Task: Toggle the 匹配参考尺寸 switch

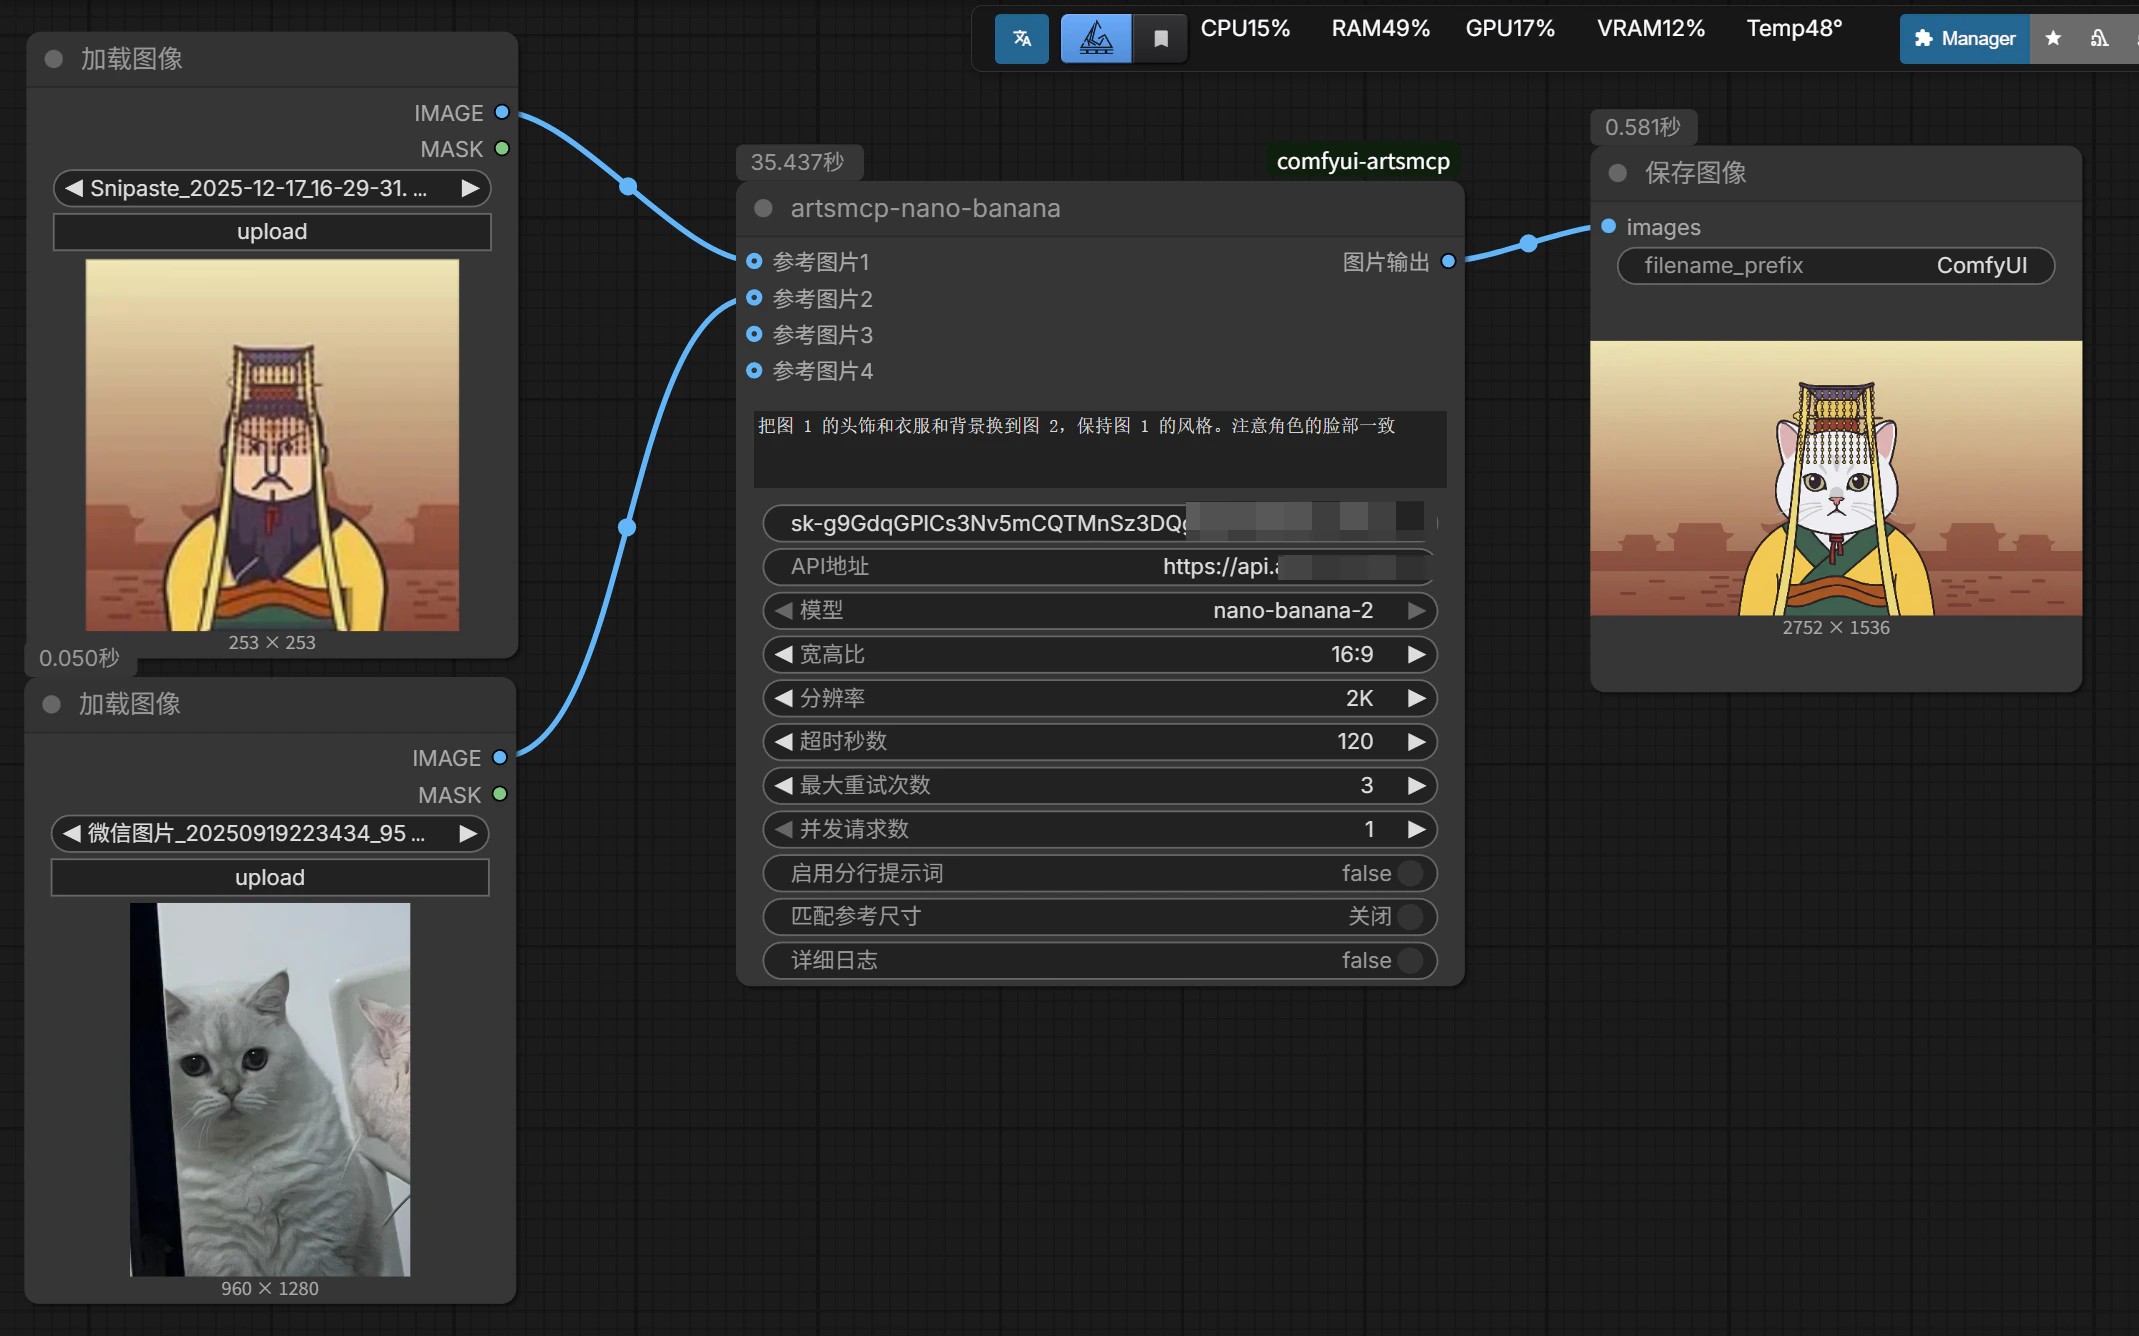Action: pyautogui.click(x=1410, y=916)
